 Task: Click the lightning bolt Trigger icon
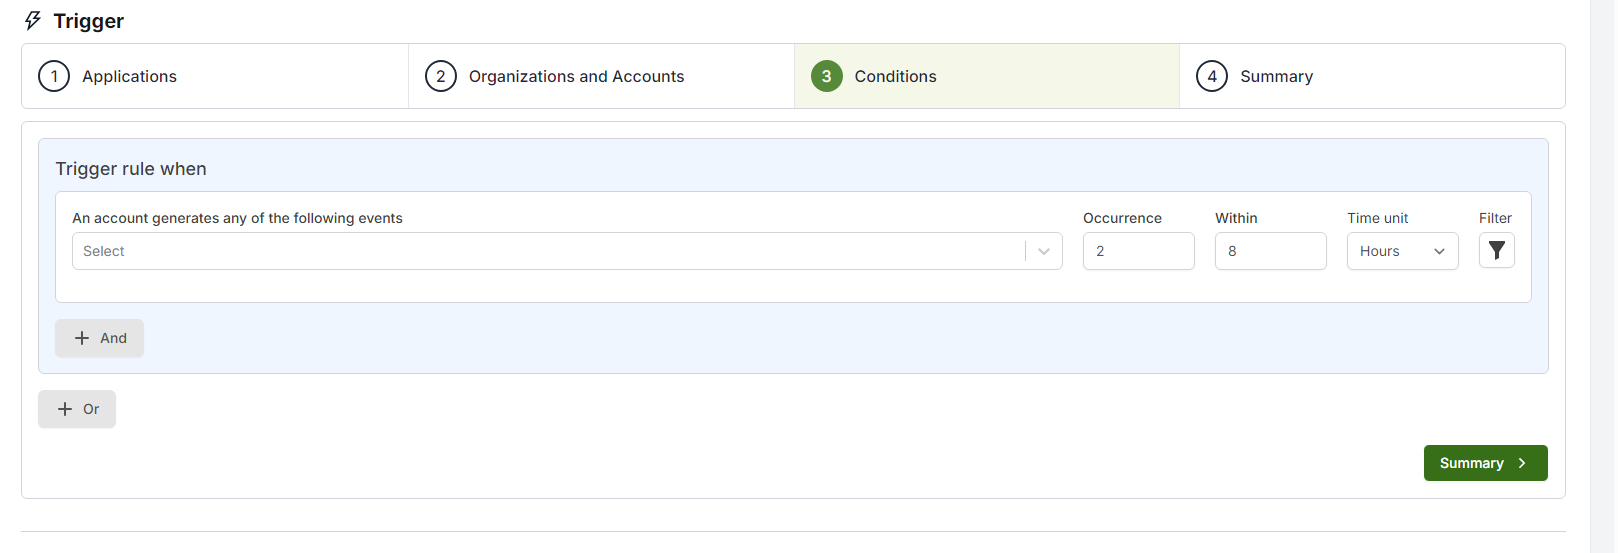[x=33, y=21]
